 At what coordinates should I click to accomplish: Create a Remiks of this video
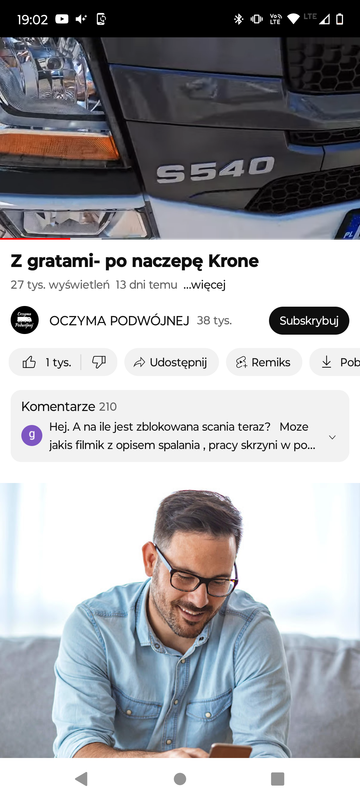pos(264,362)
